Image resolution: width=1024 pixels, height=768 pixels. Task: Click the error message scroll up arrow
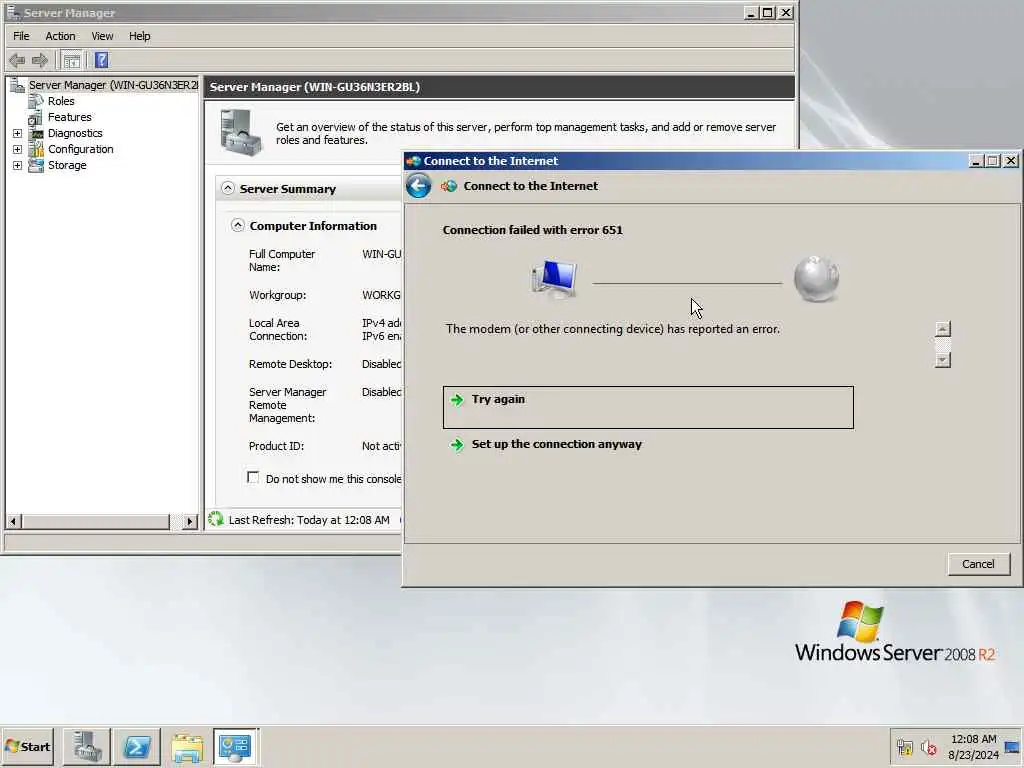[x=942, y=328]
